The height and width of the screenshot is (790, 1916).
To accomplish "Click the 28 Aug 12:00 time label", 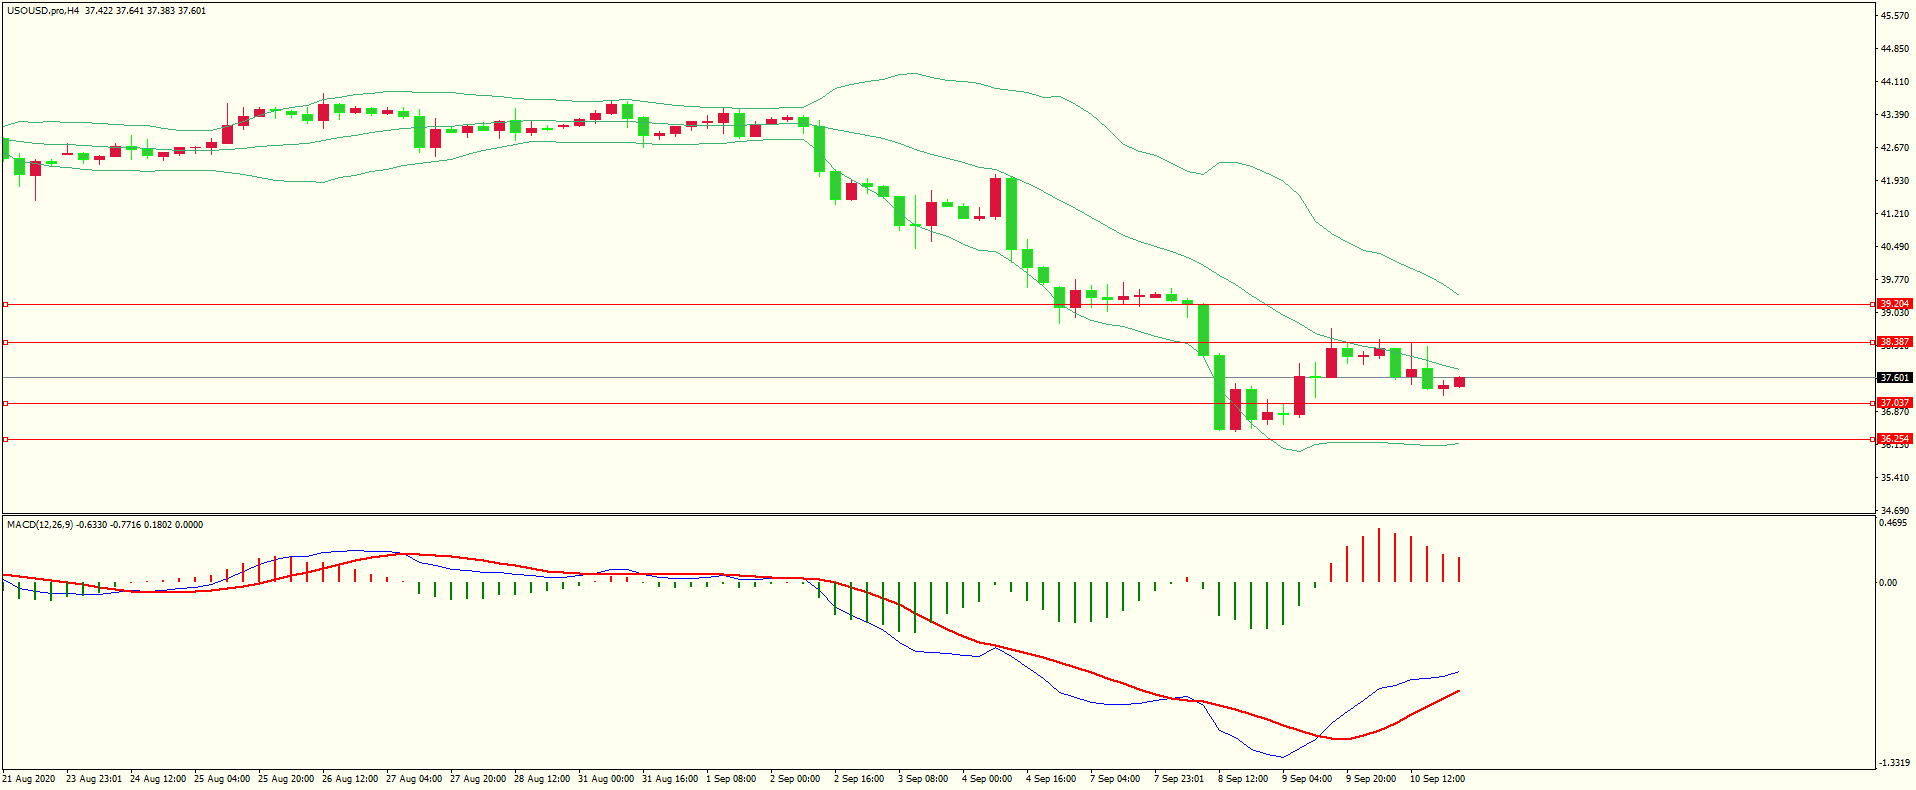I will click(x=542, y=779).
